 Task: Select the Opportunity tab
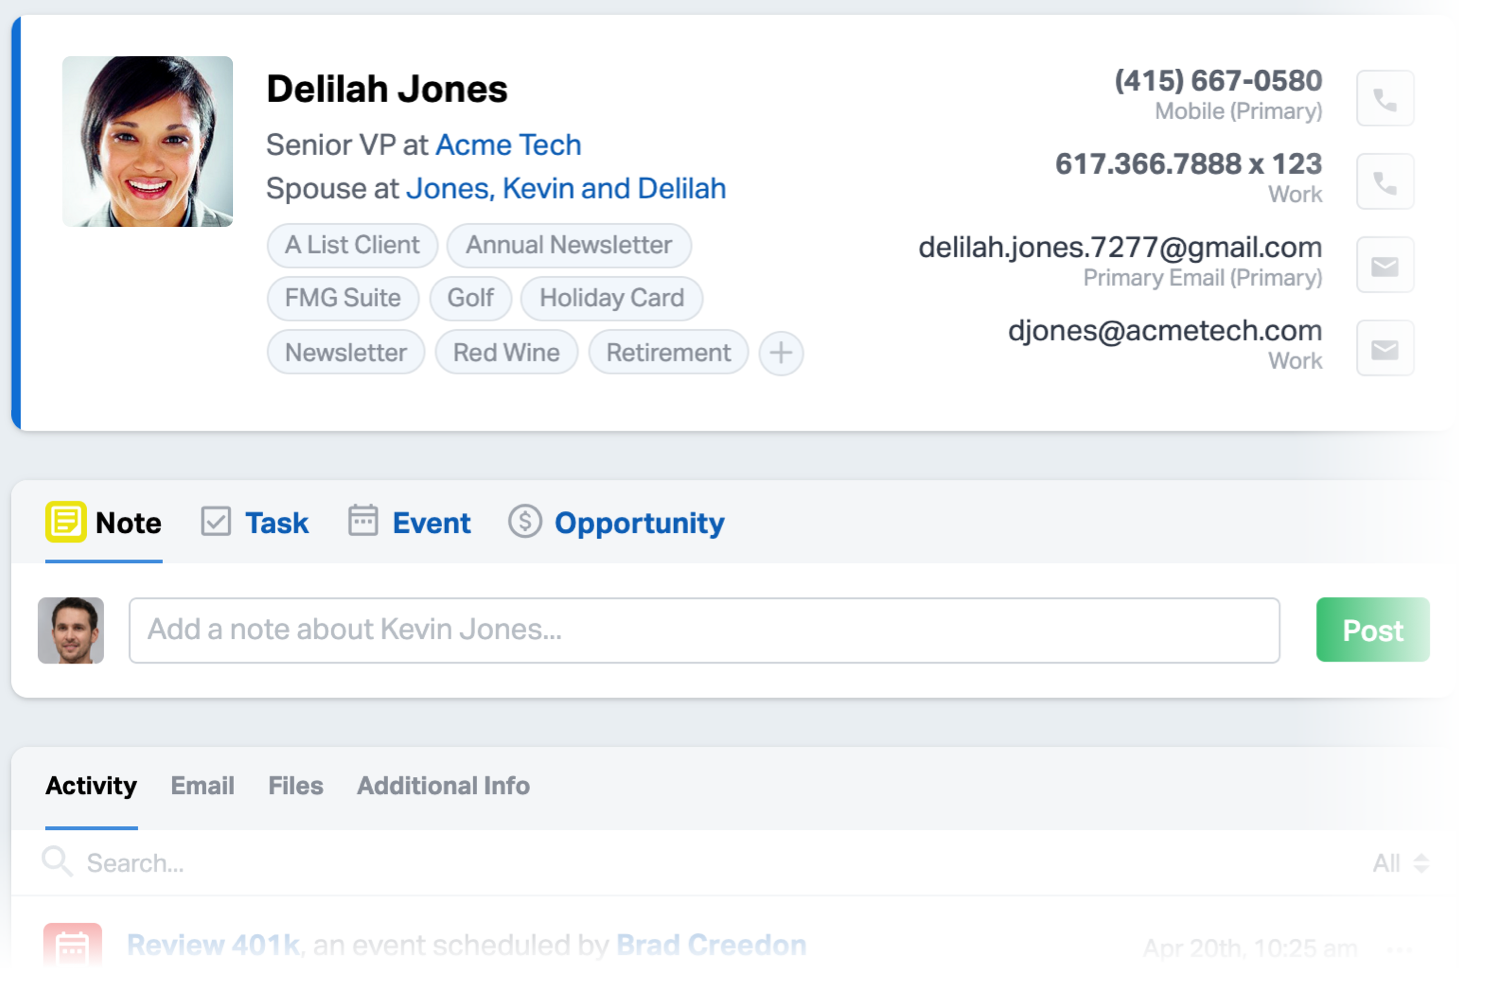coord(617,522)
